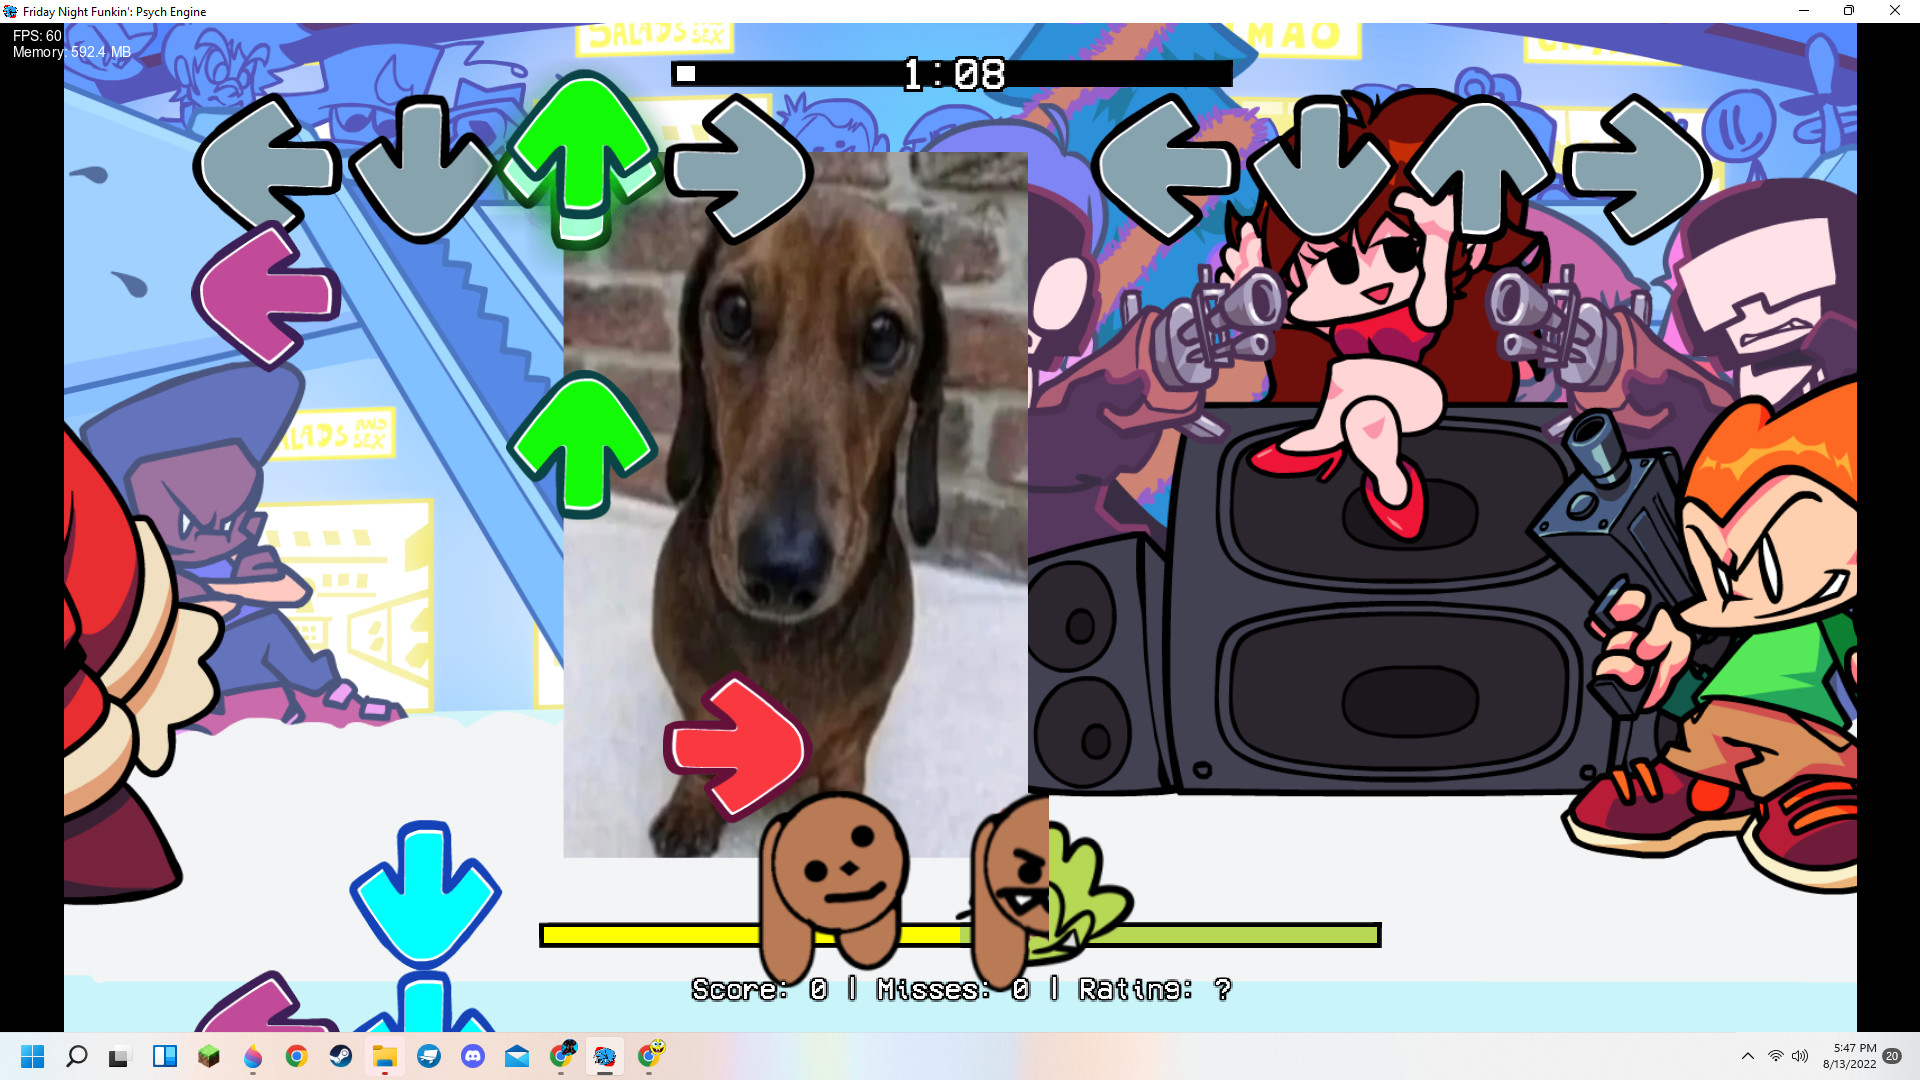Screen dimensions: 1920x1080
Task: Toggle the volume speaker in the system tray
Action: (1800, 1056)
